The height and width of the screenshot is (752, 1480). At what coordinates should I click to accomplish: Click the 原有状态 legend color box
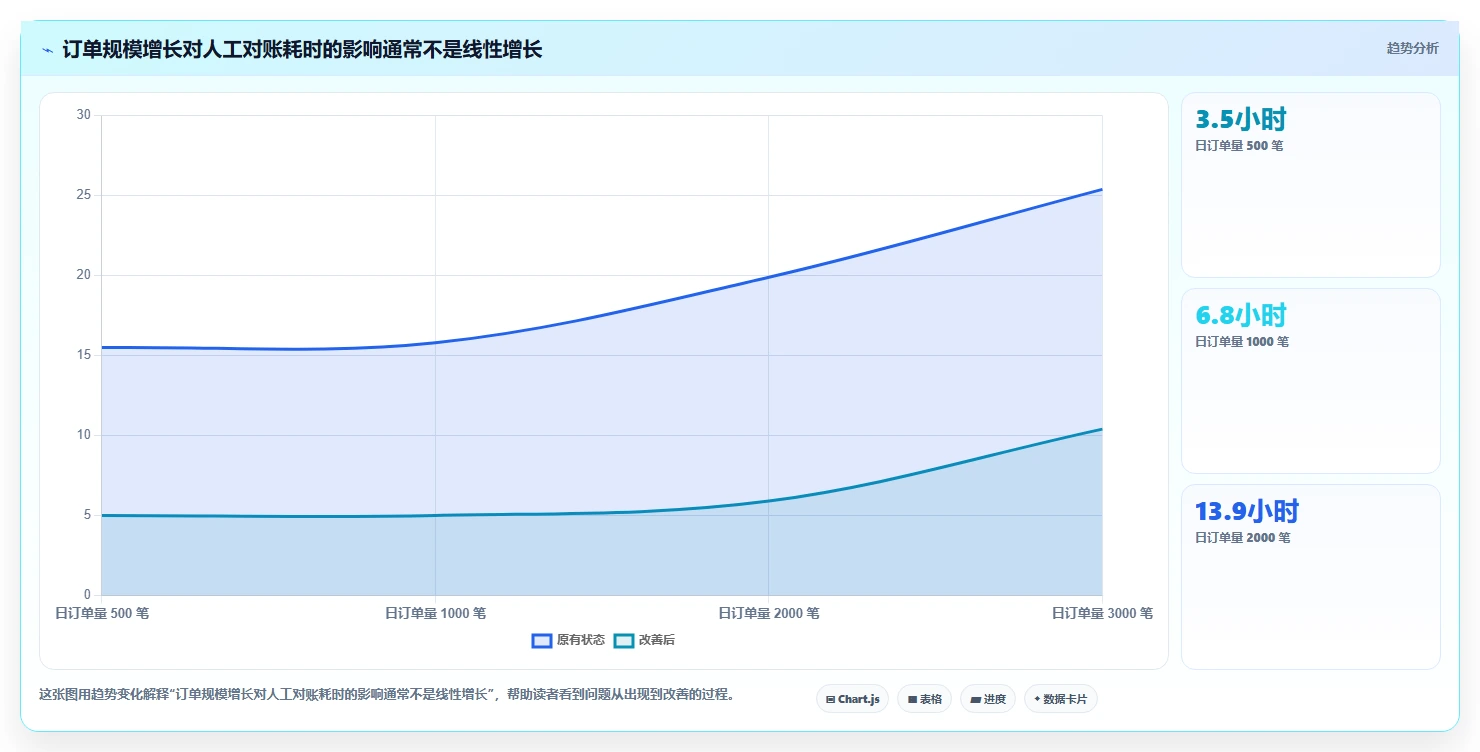pos(542,640)
